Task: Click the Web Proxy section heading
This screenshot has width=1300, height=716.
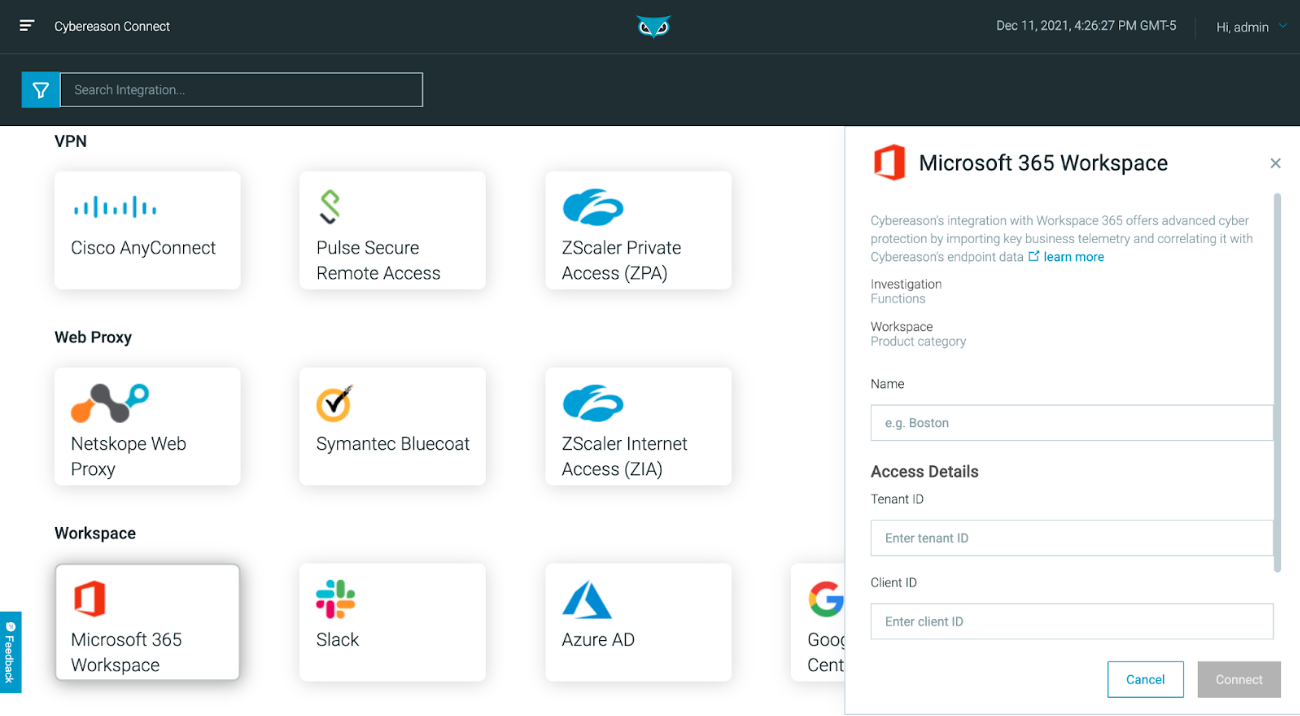Action: tap(93, 337)
